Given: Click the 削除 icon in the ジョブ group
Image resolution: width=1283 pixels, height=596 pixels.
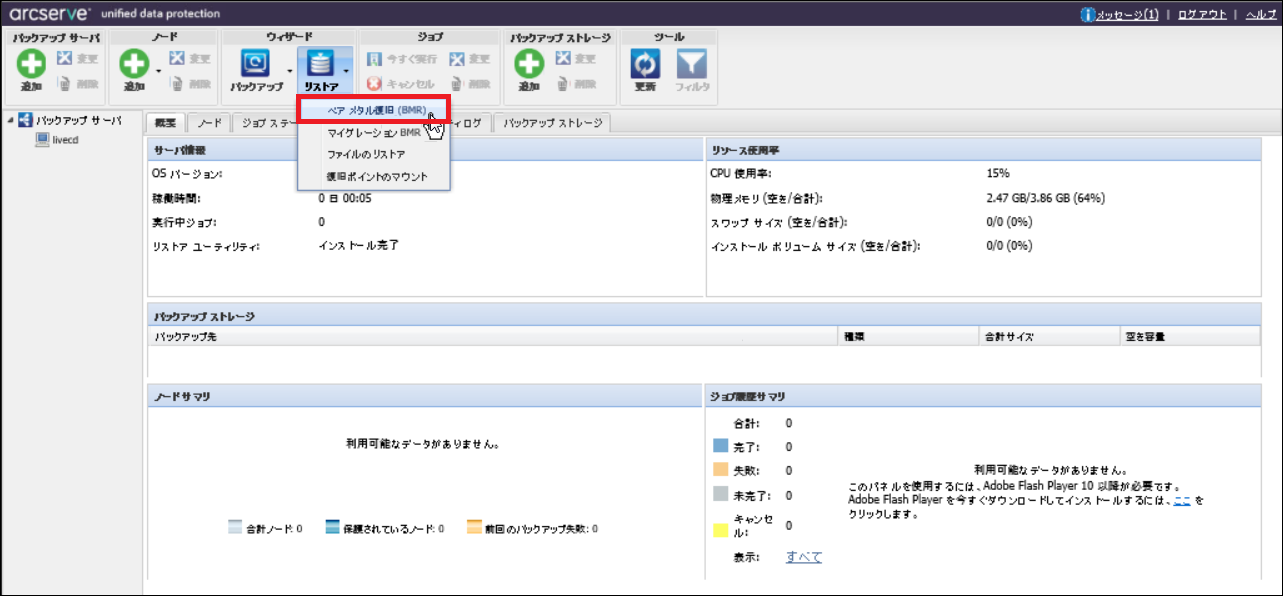Looking at the screenshot, I should coord(457,84).
